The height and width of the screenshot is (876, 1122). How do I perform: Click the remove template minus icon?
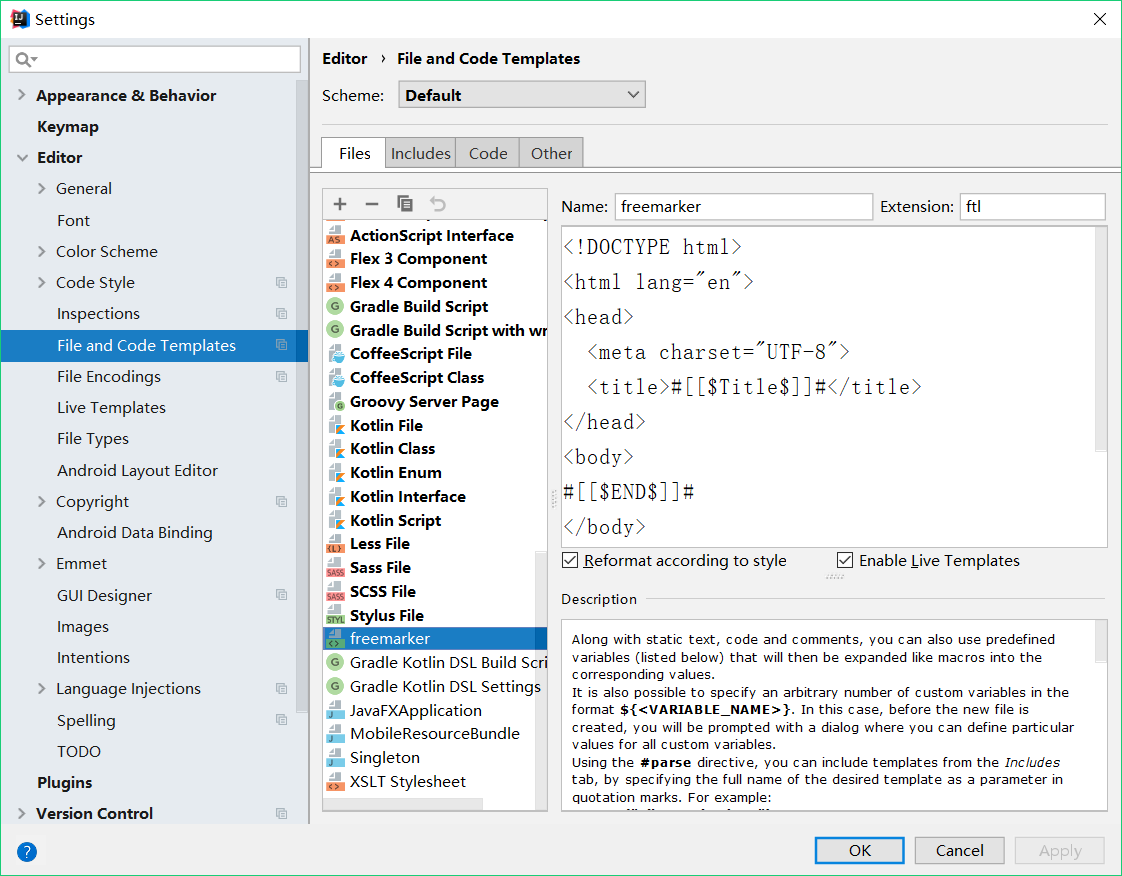tap(371, 204)
